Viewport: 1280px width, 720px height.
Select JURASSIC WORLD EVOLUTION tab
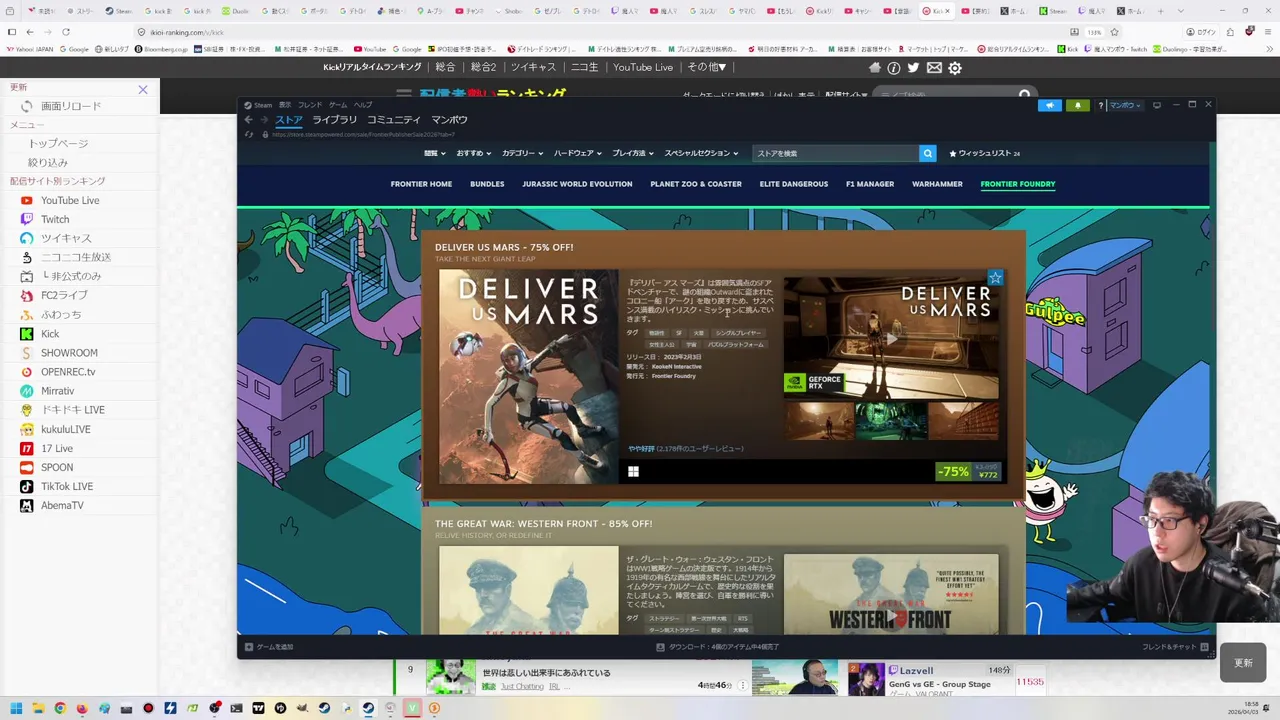click(x=577, y=184)
